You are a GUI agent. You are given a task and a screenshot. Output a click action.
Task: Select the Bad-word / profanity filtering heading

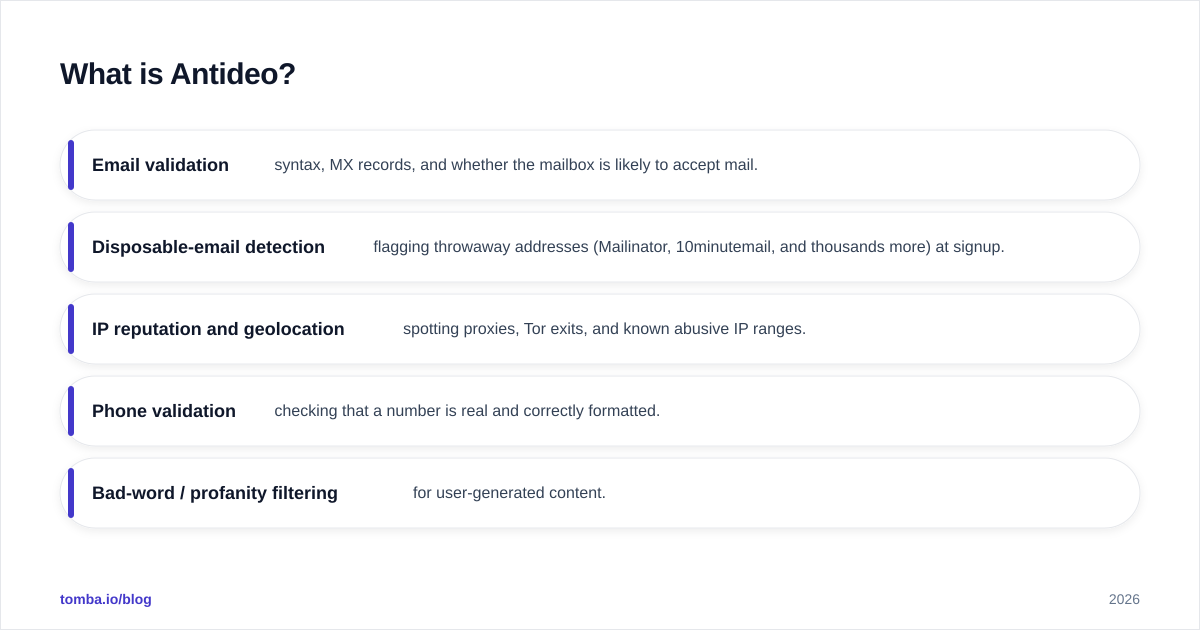[215, 493]
